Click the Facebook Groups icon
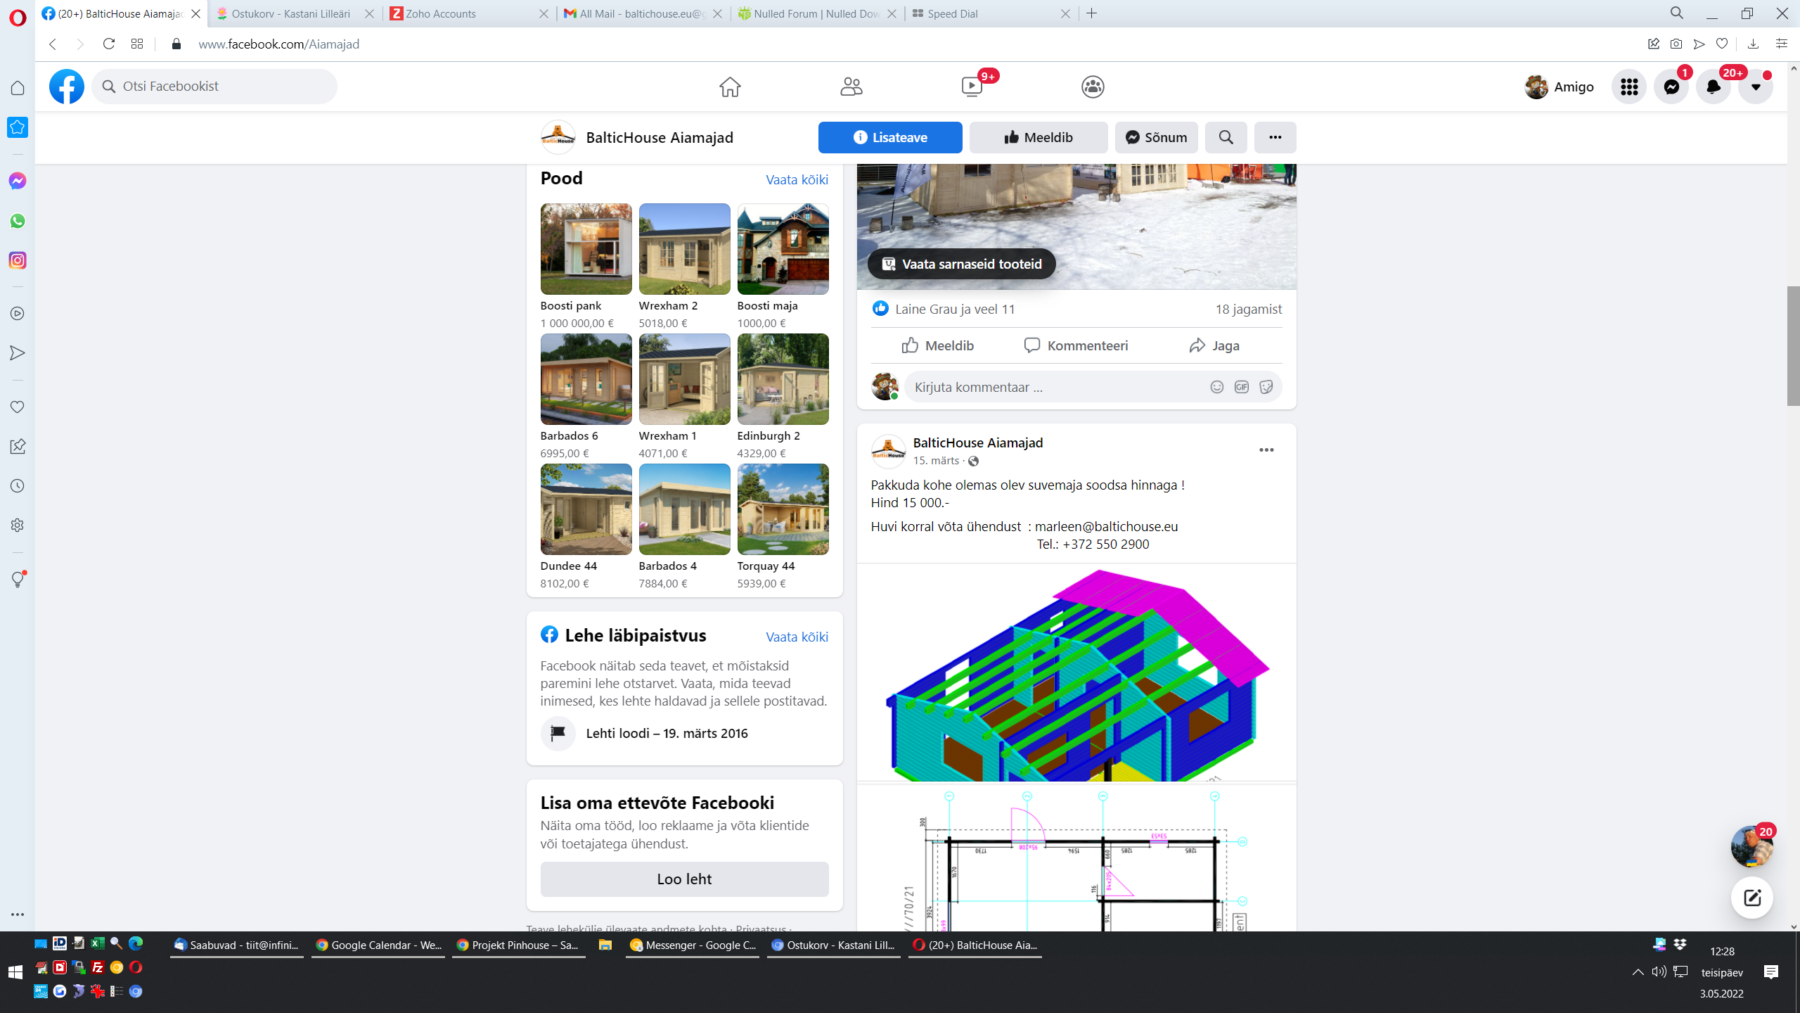Viewport: 1800px width, 1013px height. coord(1093,87)
